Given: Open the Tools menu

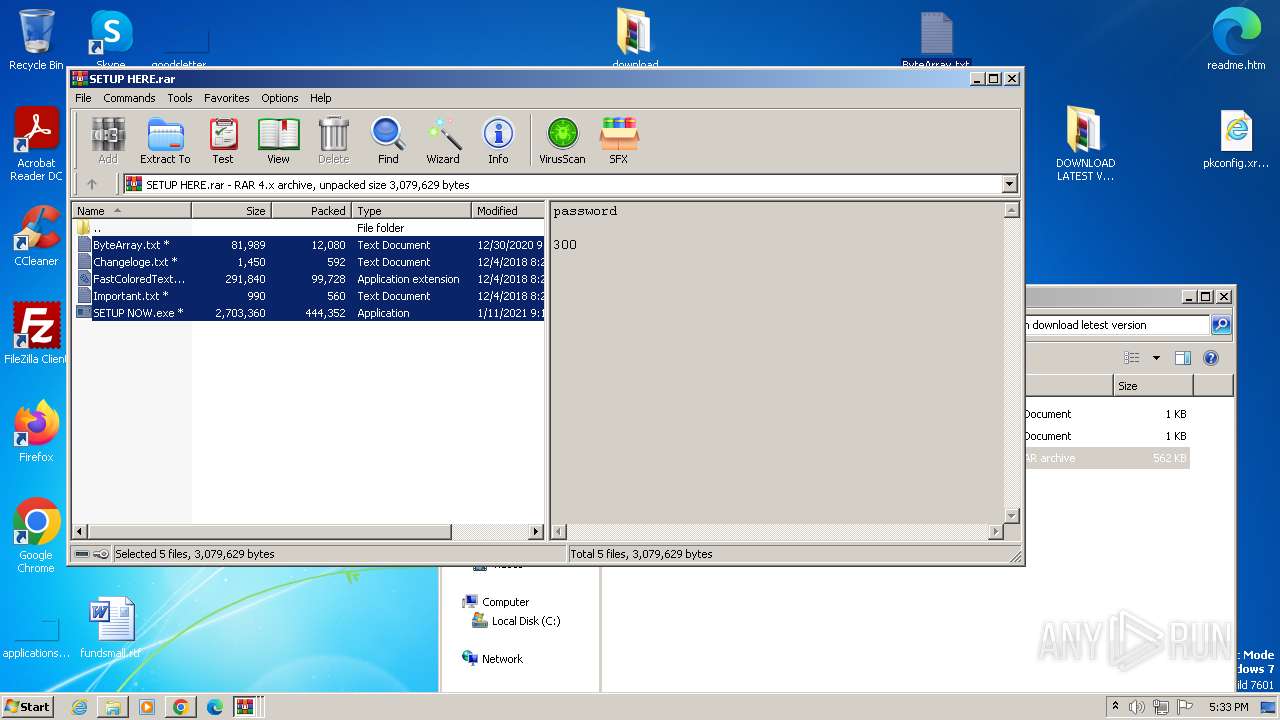Looking at the screenshot, I should pos(180,98).
